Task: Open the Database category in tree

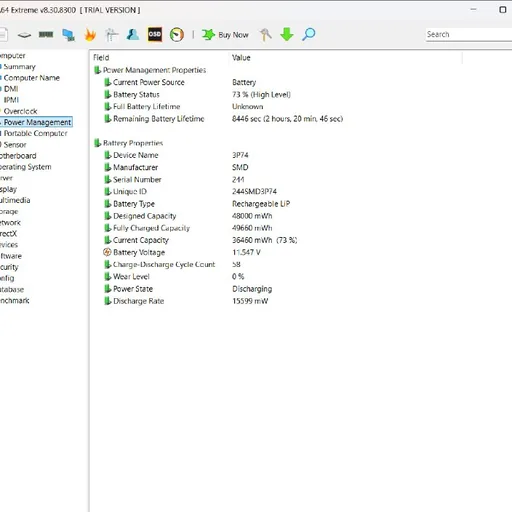Action: 12,289
